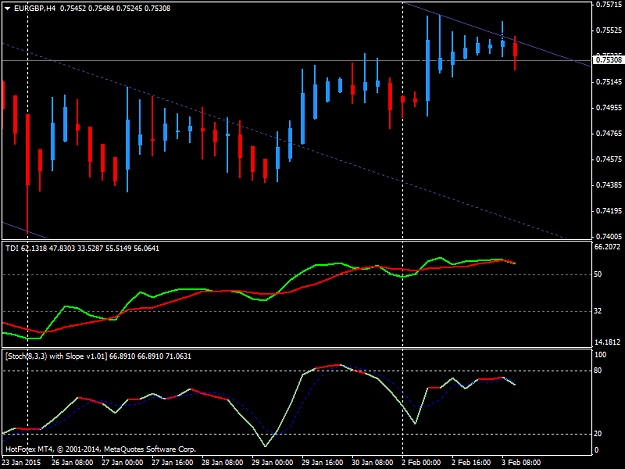Click the stochastic scale 100 label
This screenshot has width=625, height=469.
600,355
